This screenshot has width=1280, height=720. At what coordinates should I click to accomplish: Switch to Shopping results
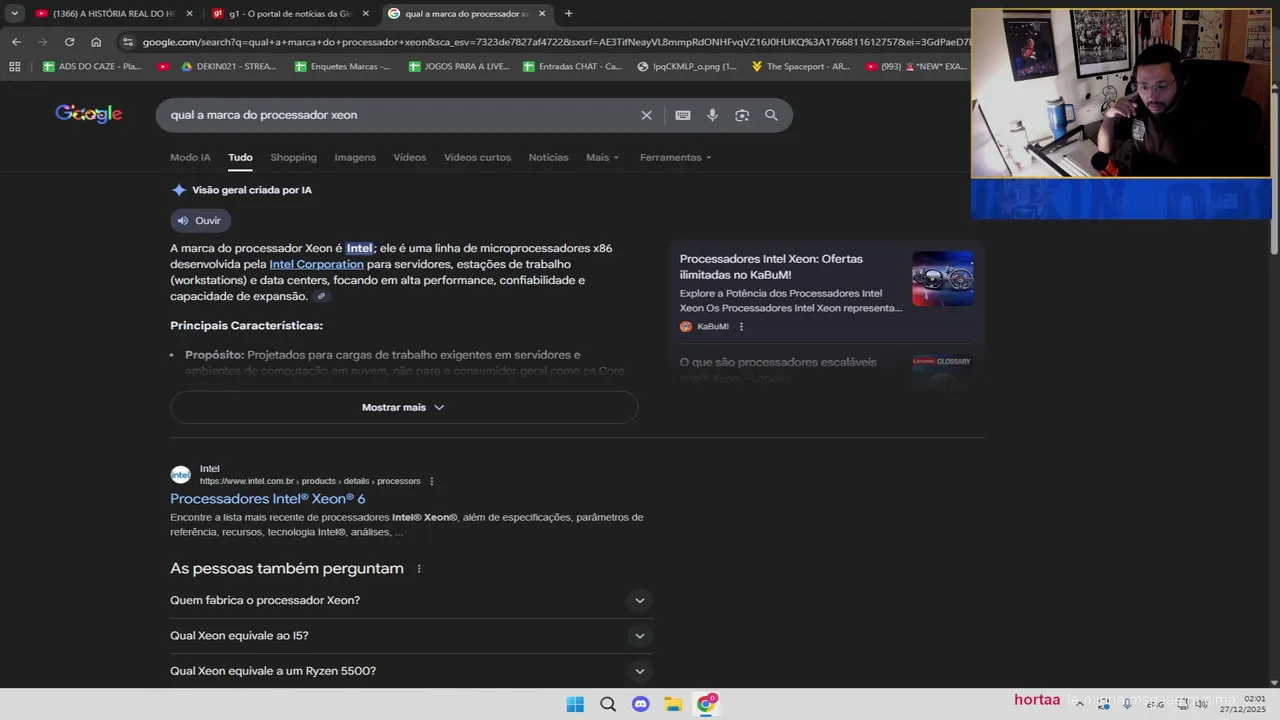click(x=293, y=157)
